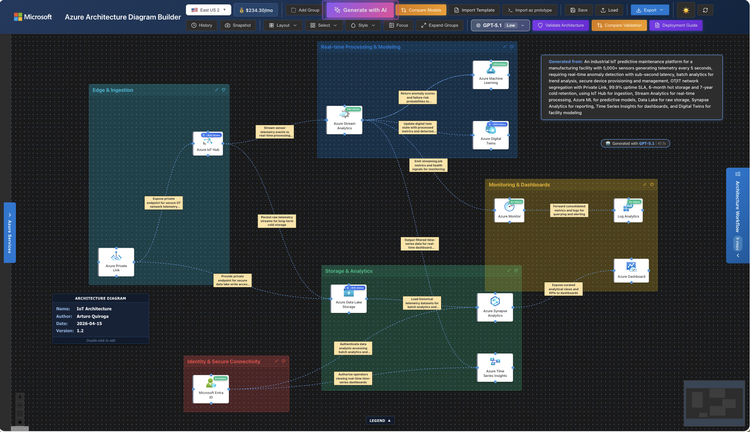Click Expand Groups

pos(440,25)
